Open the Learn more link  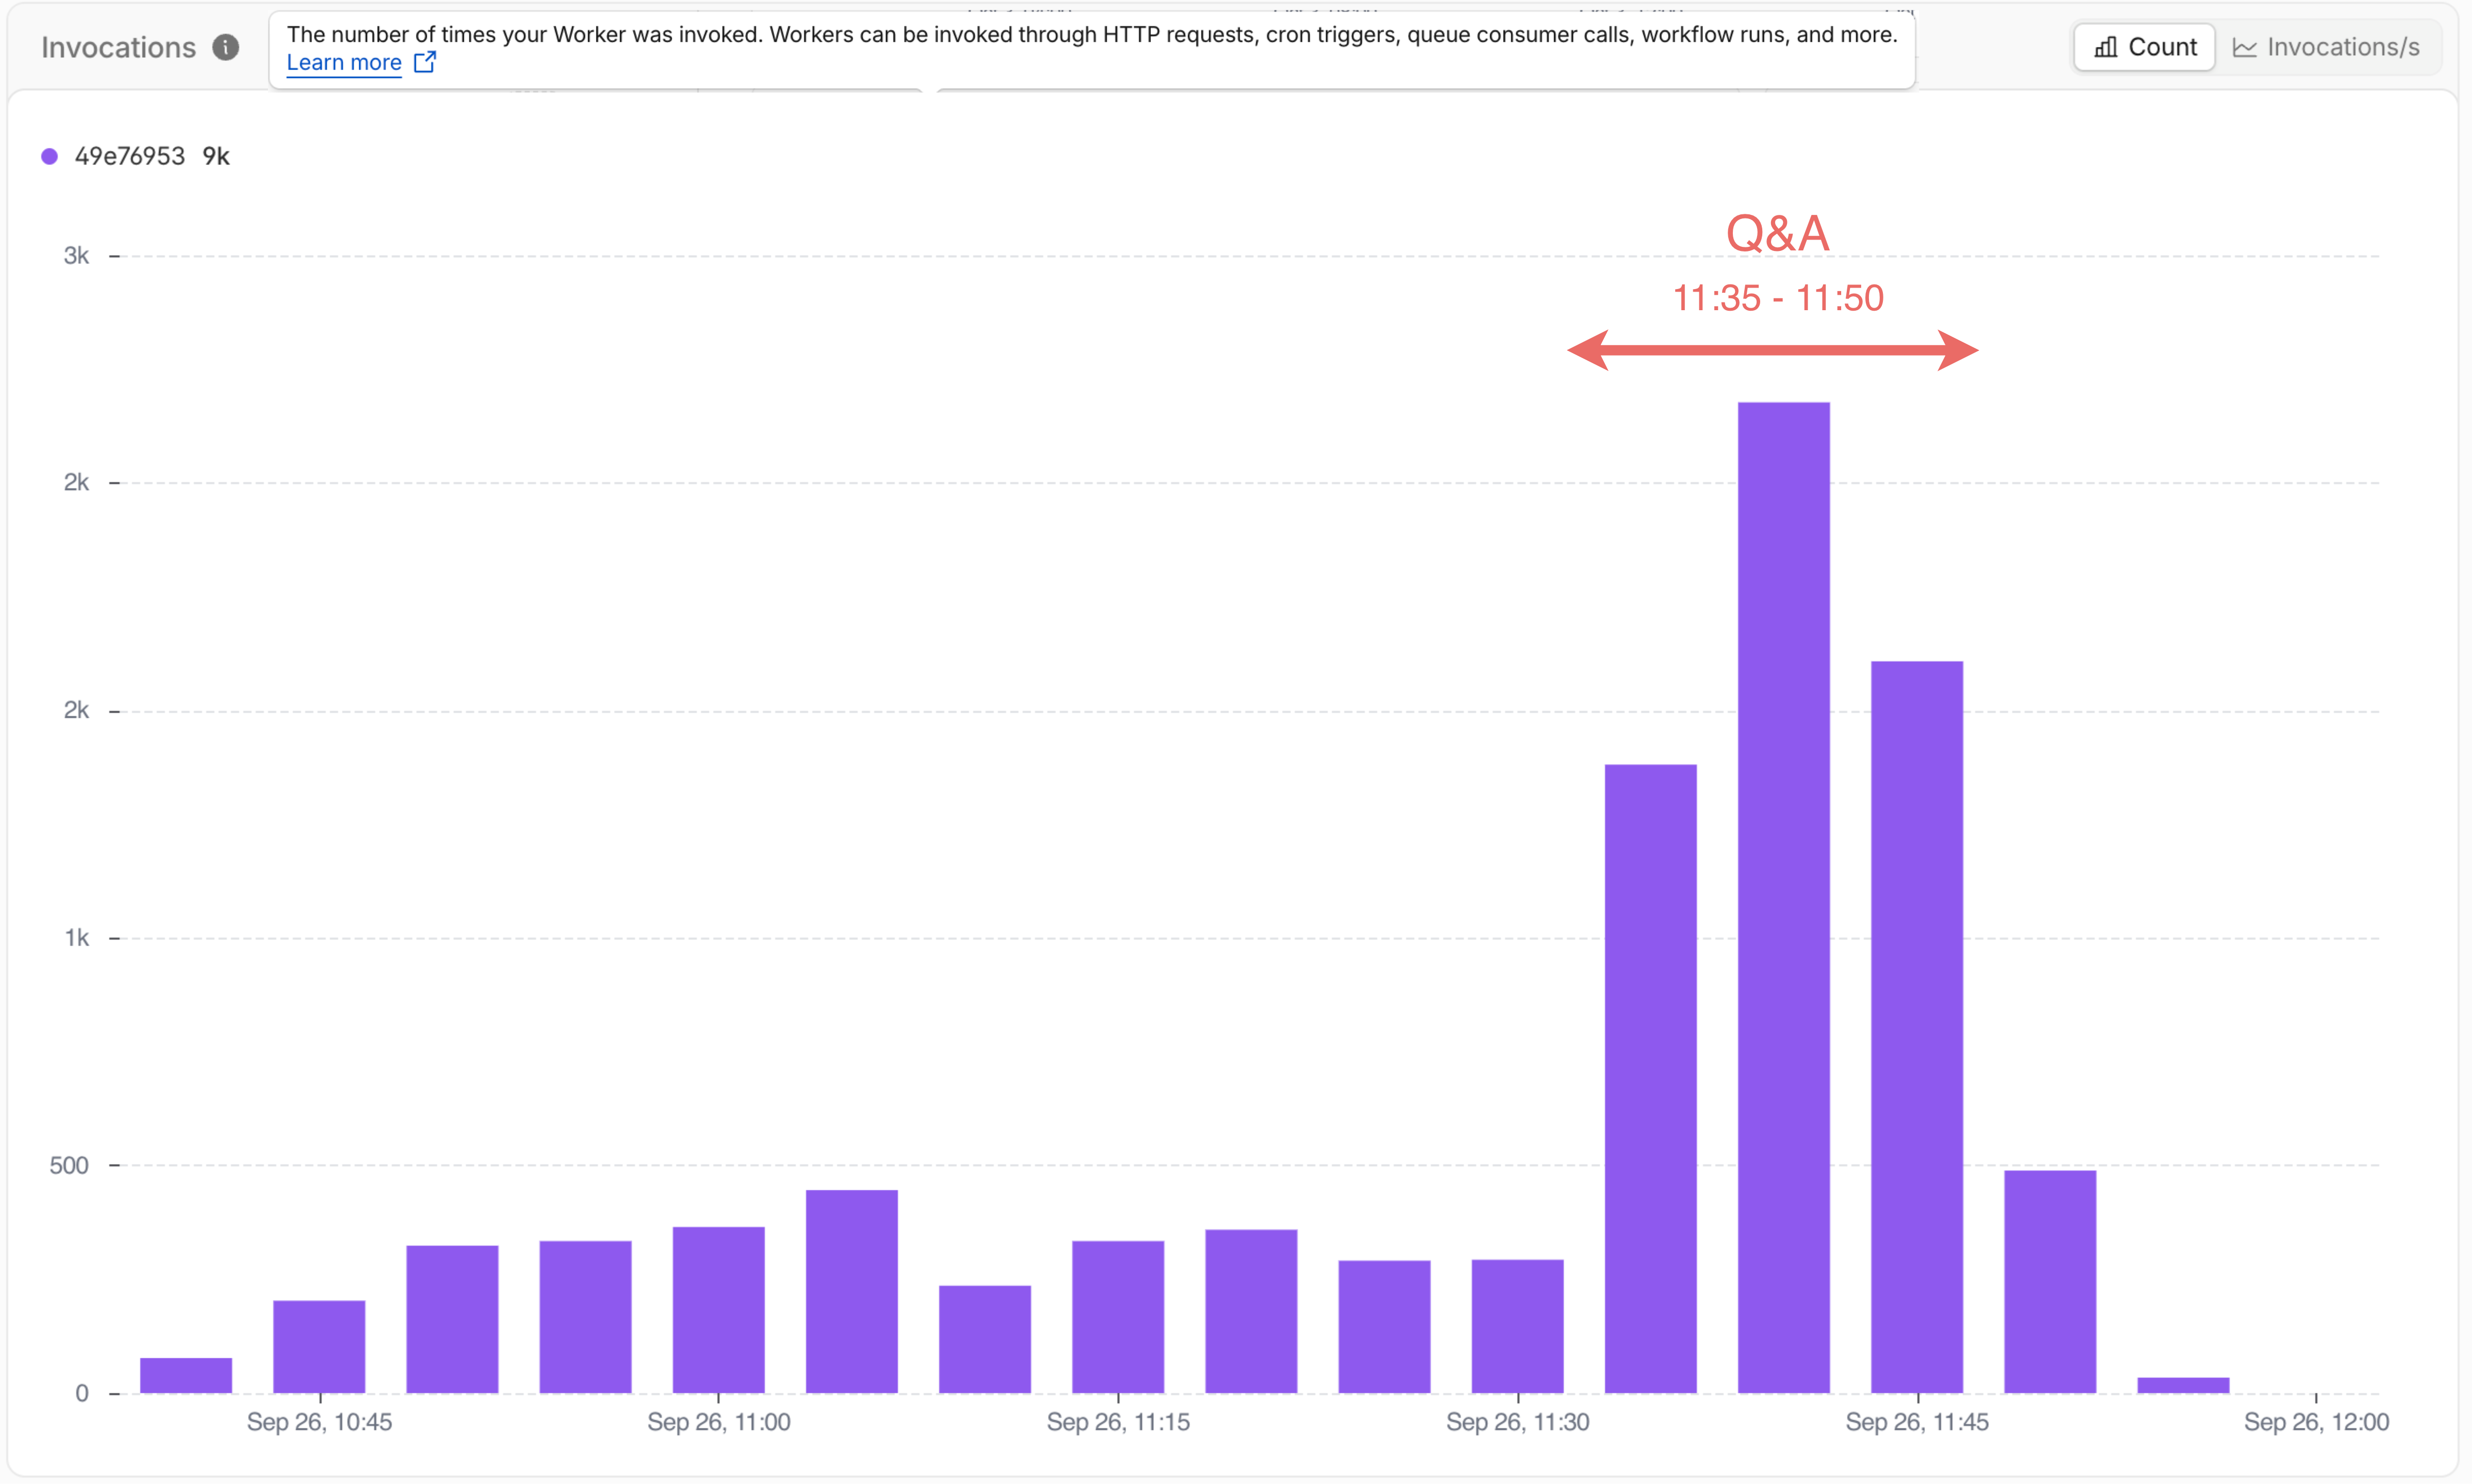pyautogui.click(x=344, y=62)
